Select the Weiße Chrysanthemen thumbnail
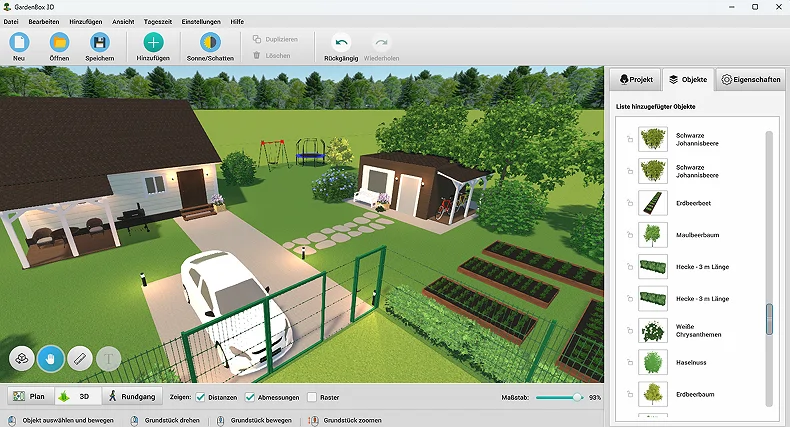The image size is (790, 427). tap(652, 330)
